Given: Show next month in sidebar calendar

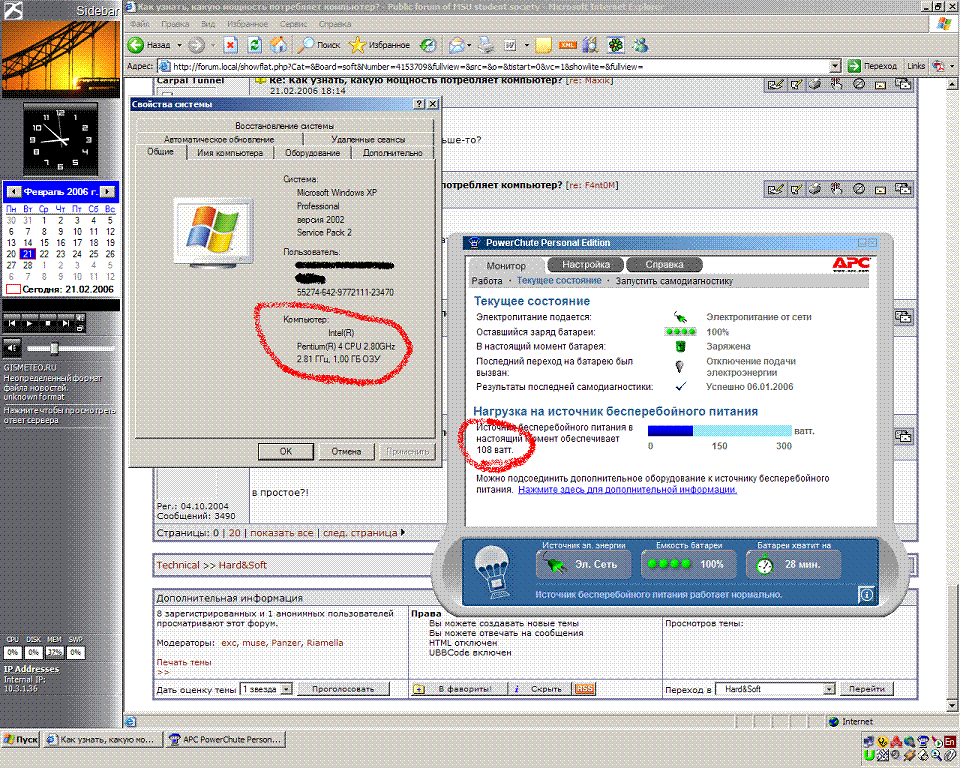Looking at the screenshot, I should point(107,192).
